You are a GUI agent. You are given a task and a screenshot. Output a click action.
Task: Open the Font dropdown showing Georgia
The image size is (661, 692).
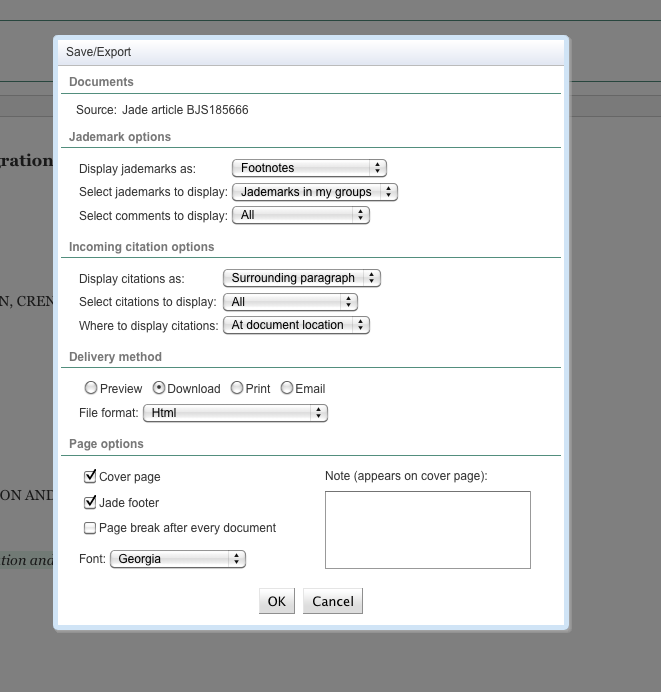click(177, 559)
